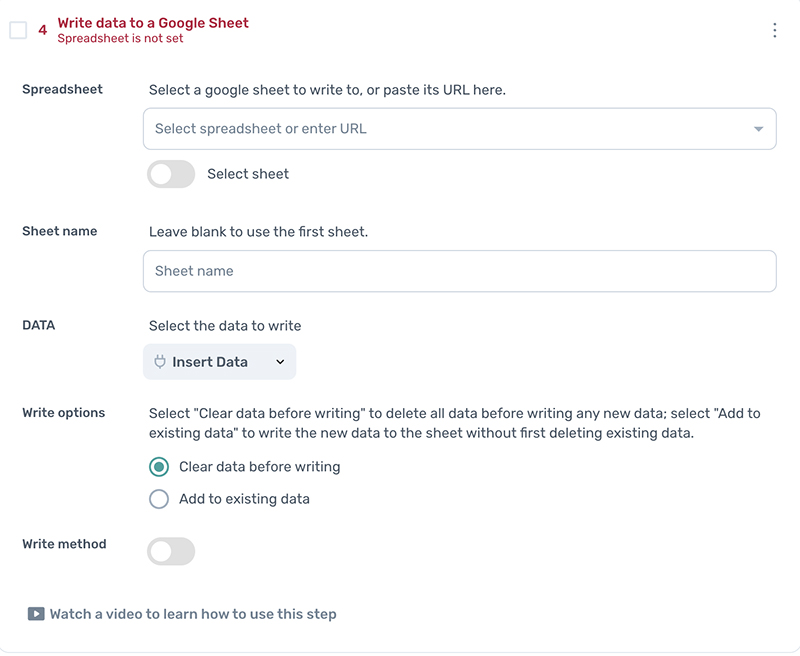Turn on the "Write method" toggle
800x656 pixels.
click(171, 551)
